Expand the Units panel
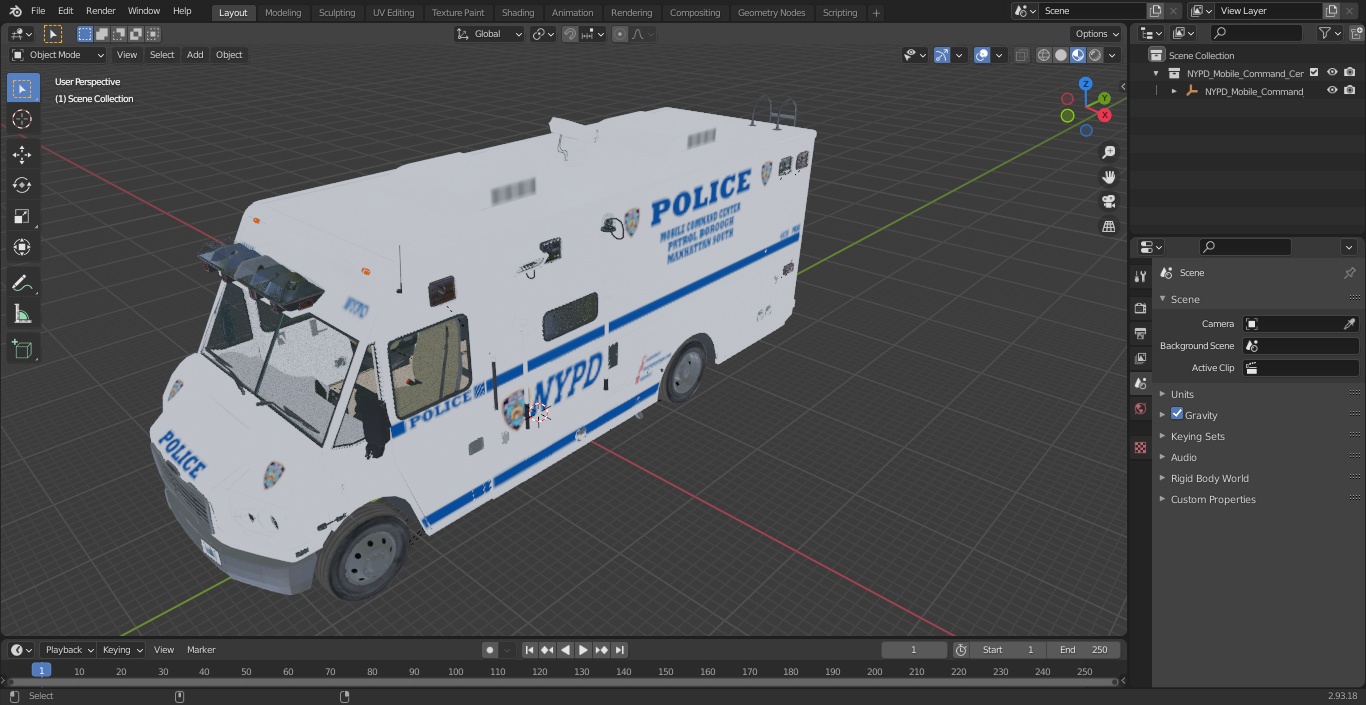The width and height of the screenshot is (1366, 705). (x=1183, y=394)
